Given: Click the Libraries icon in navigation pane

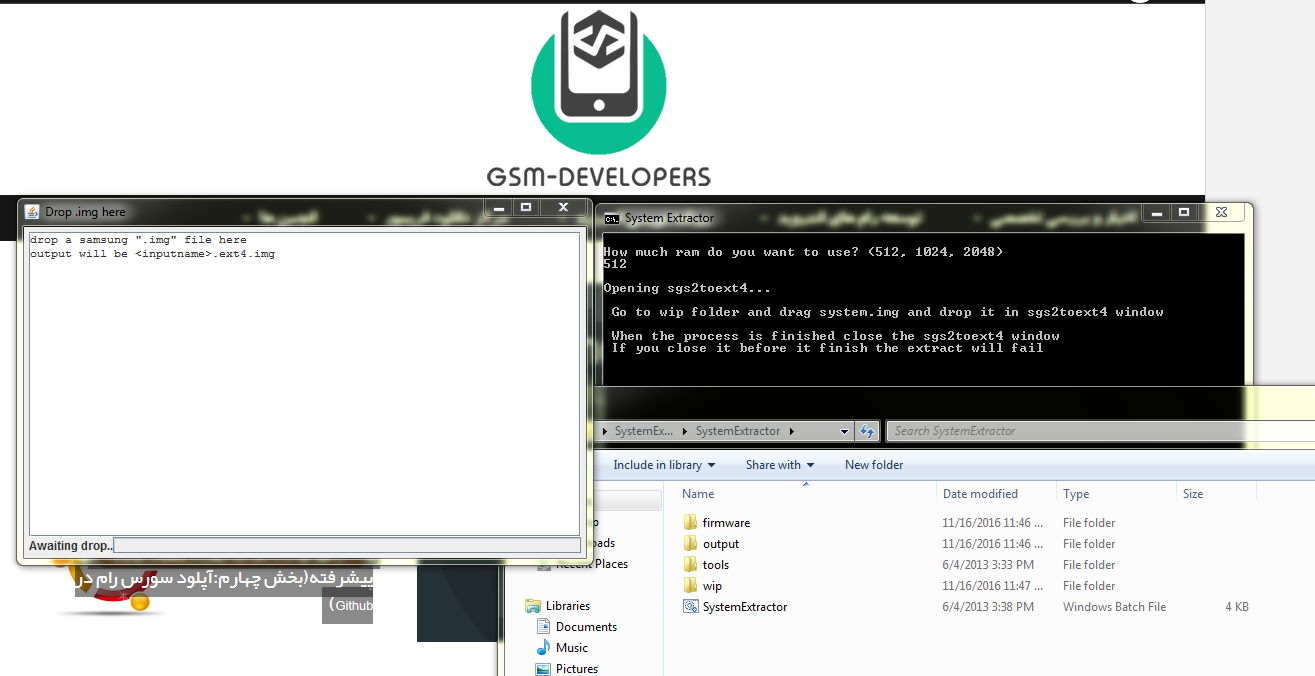Looking at the screenshot, I should click(x=533, y=606).
